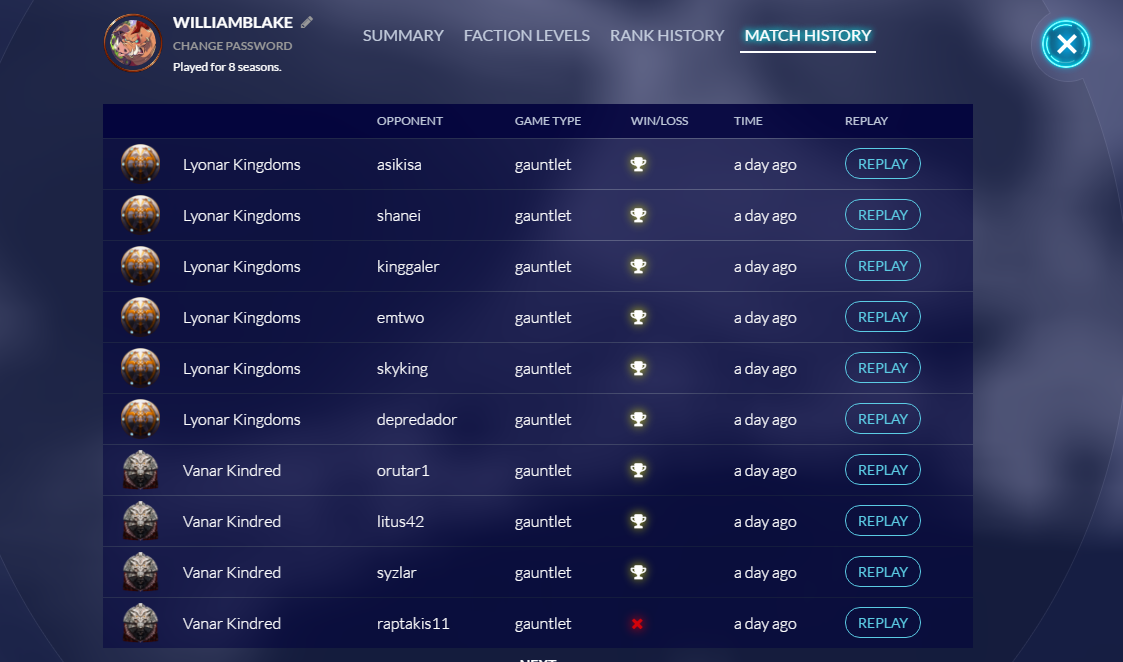The height and width of the screenshot is (662, 1123).
Task: Click the Replay column header
Action: coord(866,121)
